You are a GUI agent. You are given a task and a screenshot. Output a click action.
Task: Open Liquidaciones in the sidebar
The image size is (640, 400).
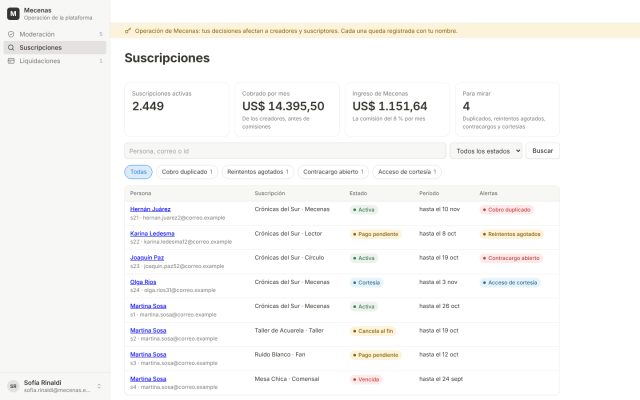point(55,61)
